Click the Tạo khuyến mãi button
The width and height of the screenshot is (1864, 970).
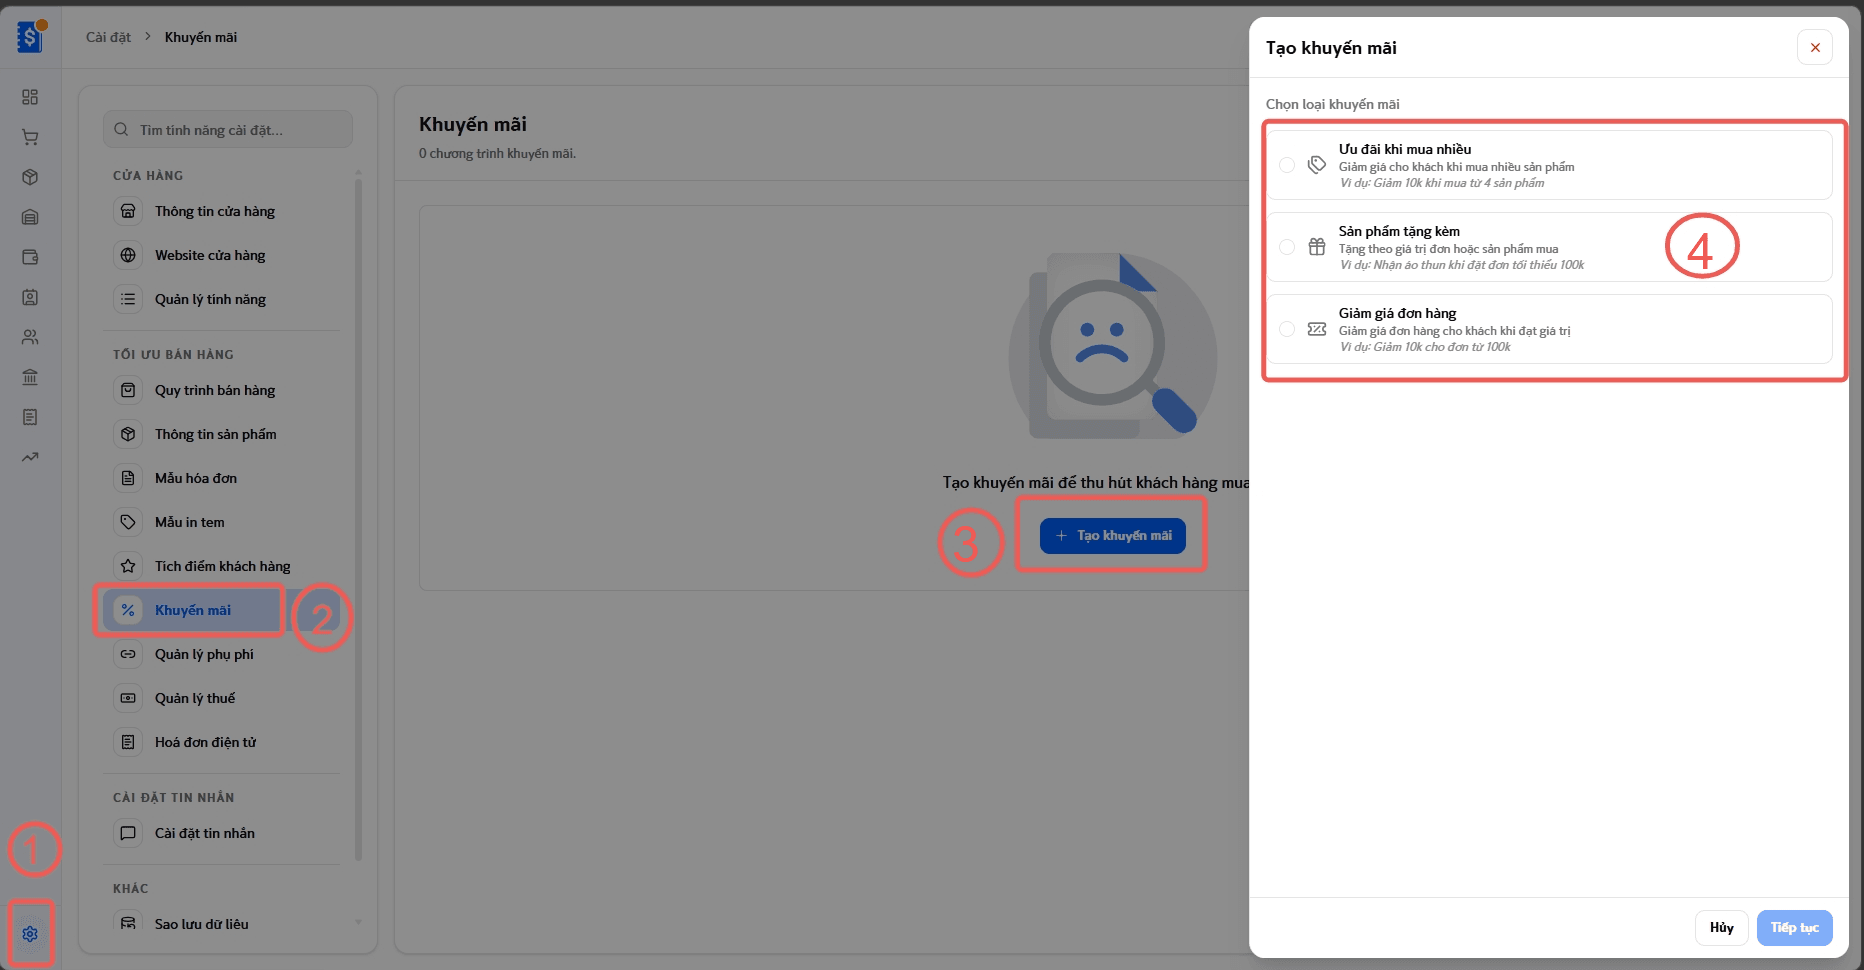[x=1113, y=536]
